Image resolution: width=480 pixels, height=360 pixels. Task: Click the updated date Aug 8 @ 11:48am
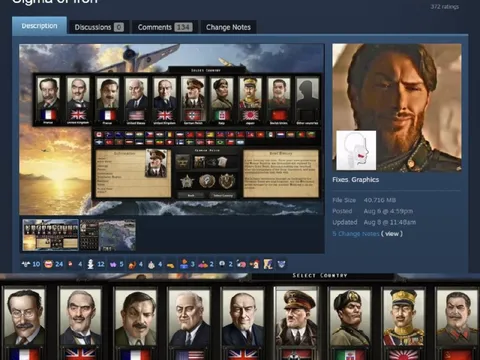pyautogui.click(x=390, y=222)
